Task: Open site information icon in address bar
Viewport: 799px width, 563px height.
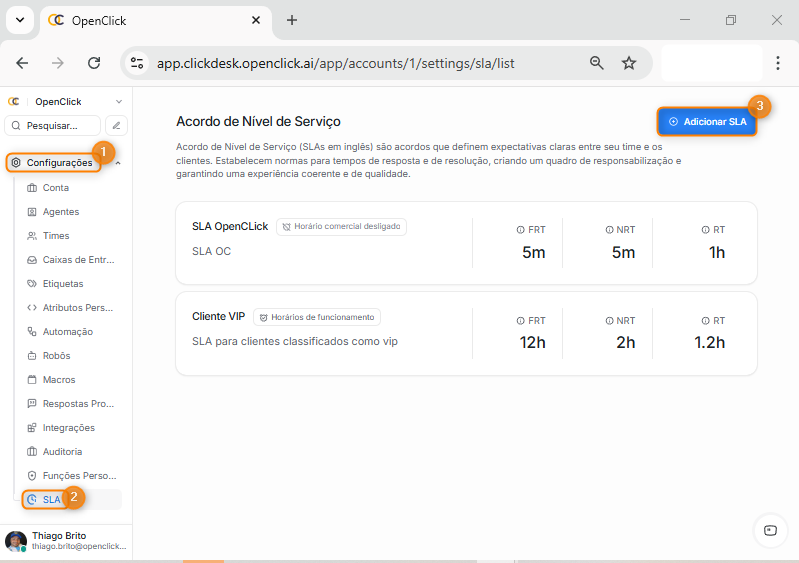Action: 137,63
